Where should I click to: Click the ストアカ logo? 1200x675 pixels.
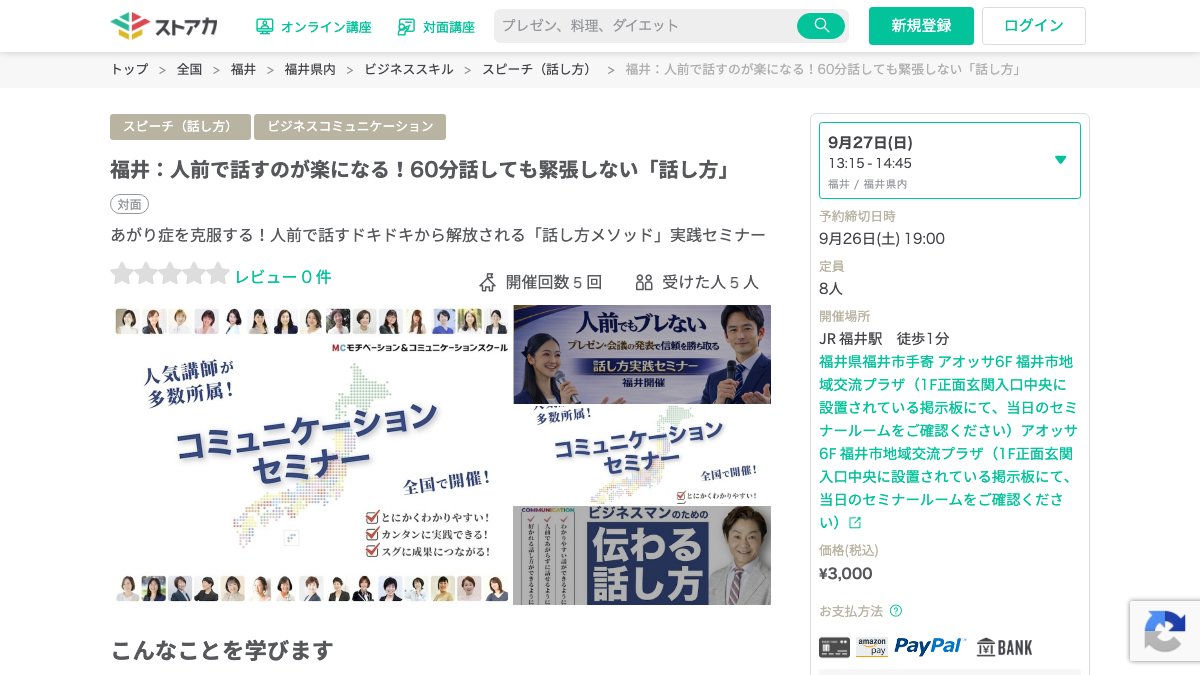click(163, 26)
